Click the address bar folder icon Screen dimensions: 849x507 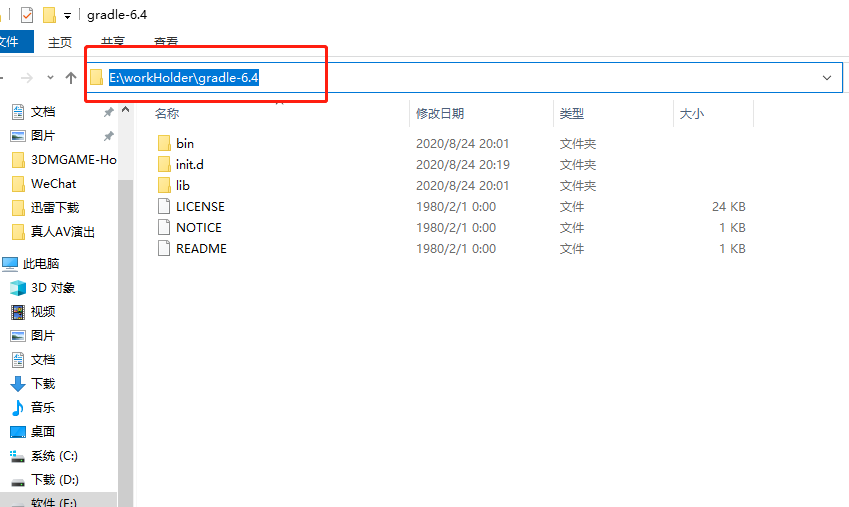tap(97, 77)
